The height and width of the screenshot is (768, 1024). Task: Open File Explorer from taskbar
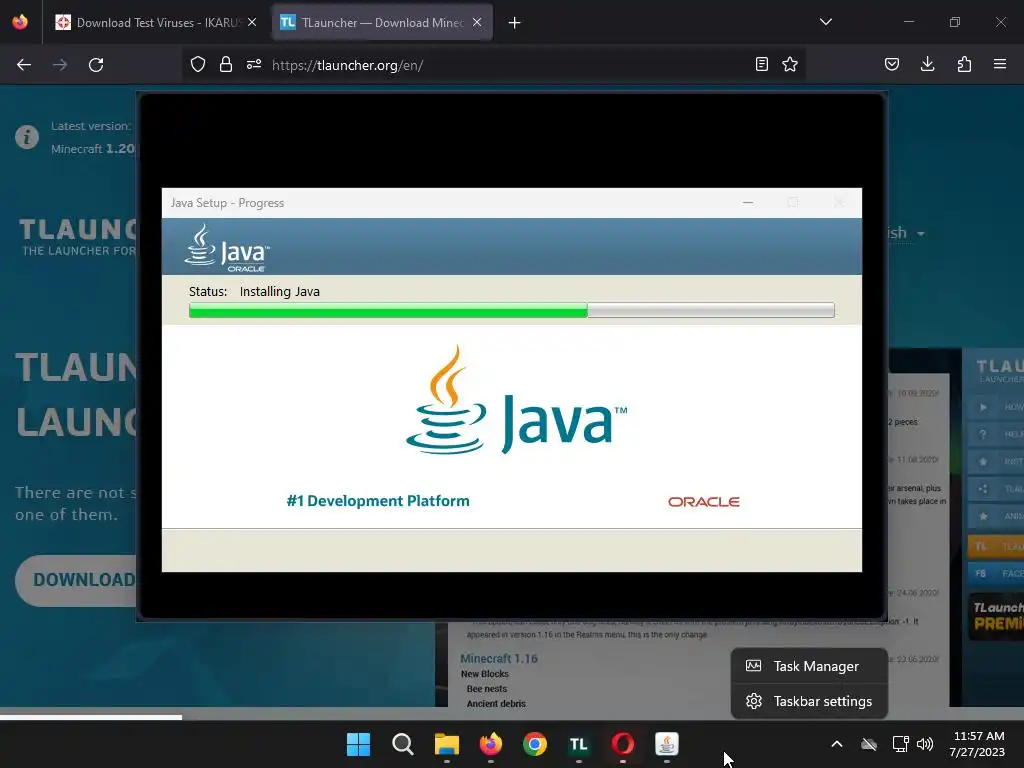[x=447, y=744]
